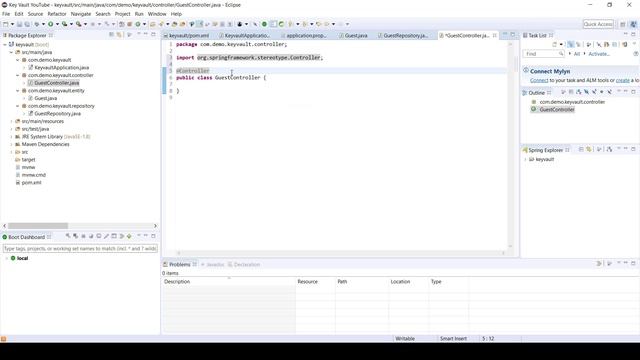Image resolution: width=640 pixels, height=360 pixels.
Task: Click the Collapse All icon in Spring Explorer
Action: pos(581,149)
